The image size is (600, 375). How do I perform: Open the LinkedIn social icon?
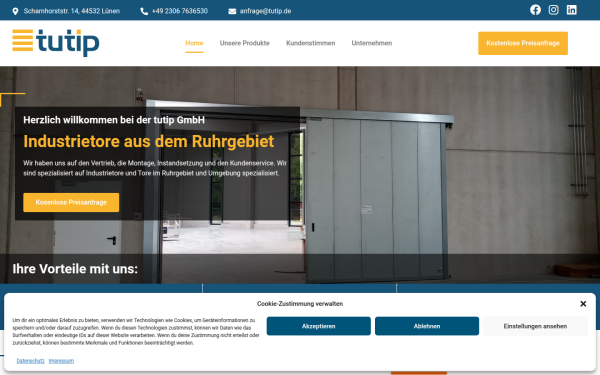coord(571,10)
